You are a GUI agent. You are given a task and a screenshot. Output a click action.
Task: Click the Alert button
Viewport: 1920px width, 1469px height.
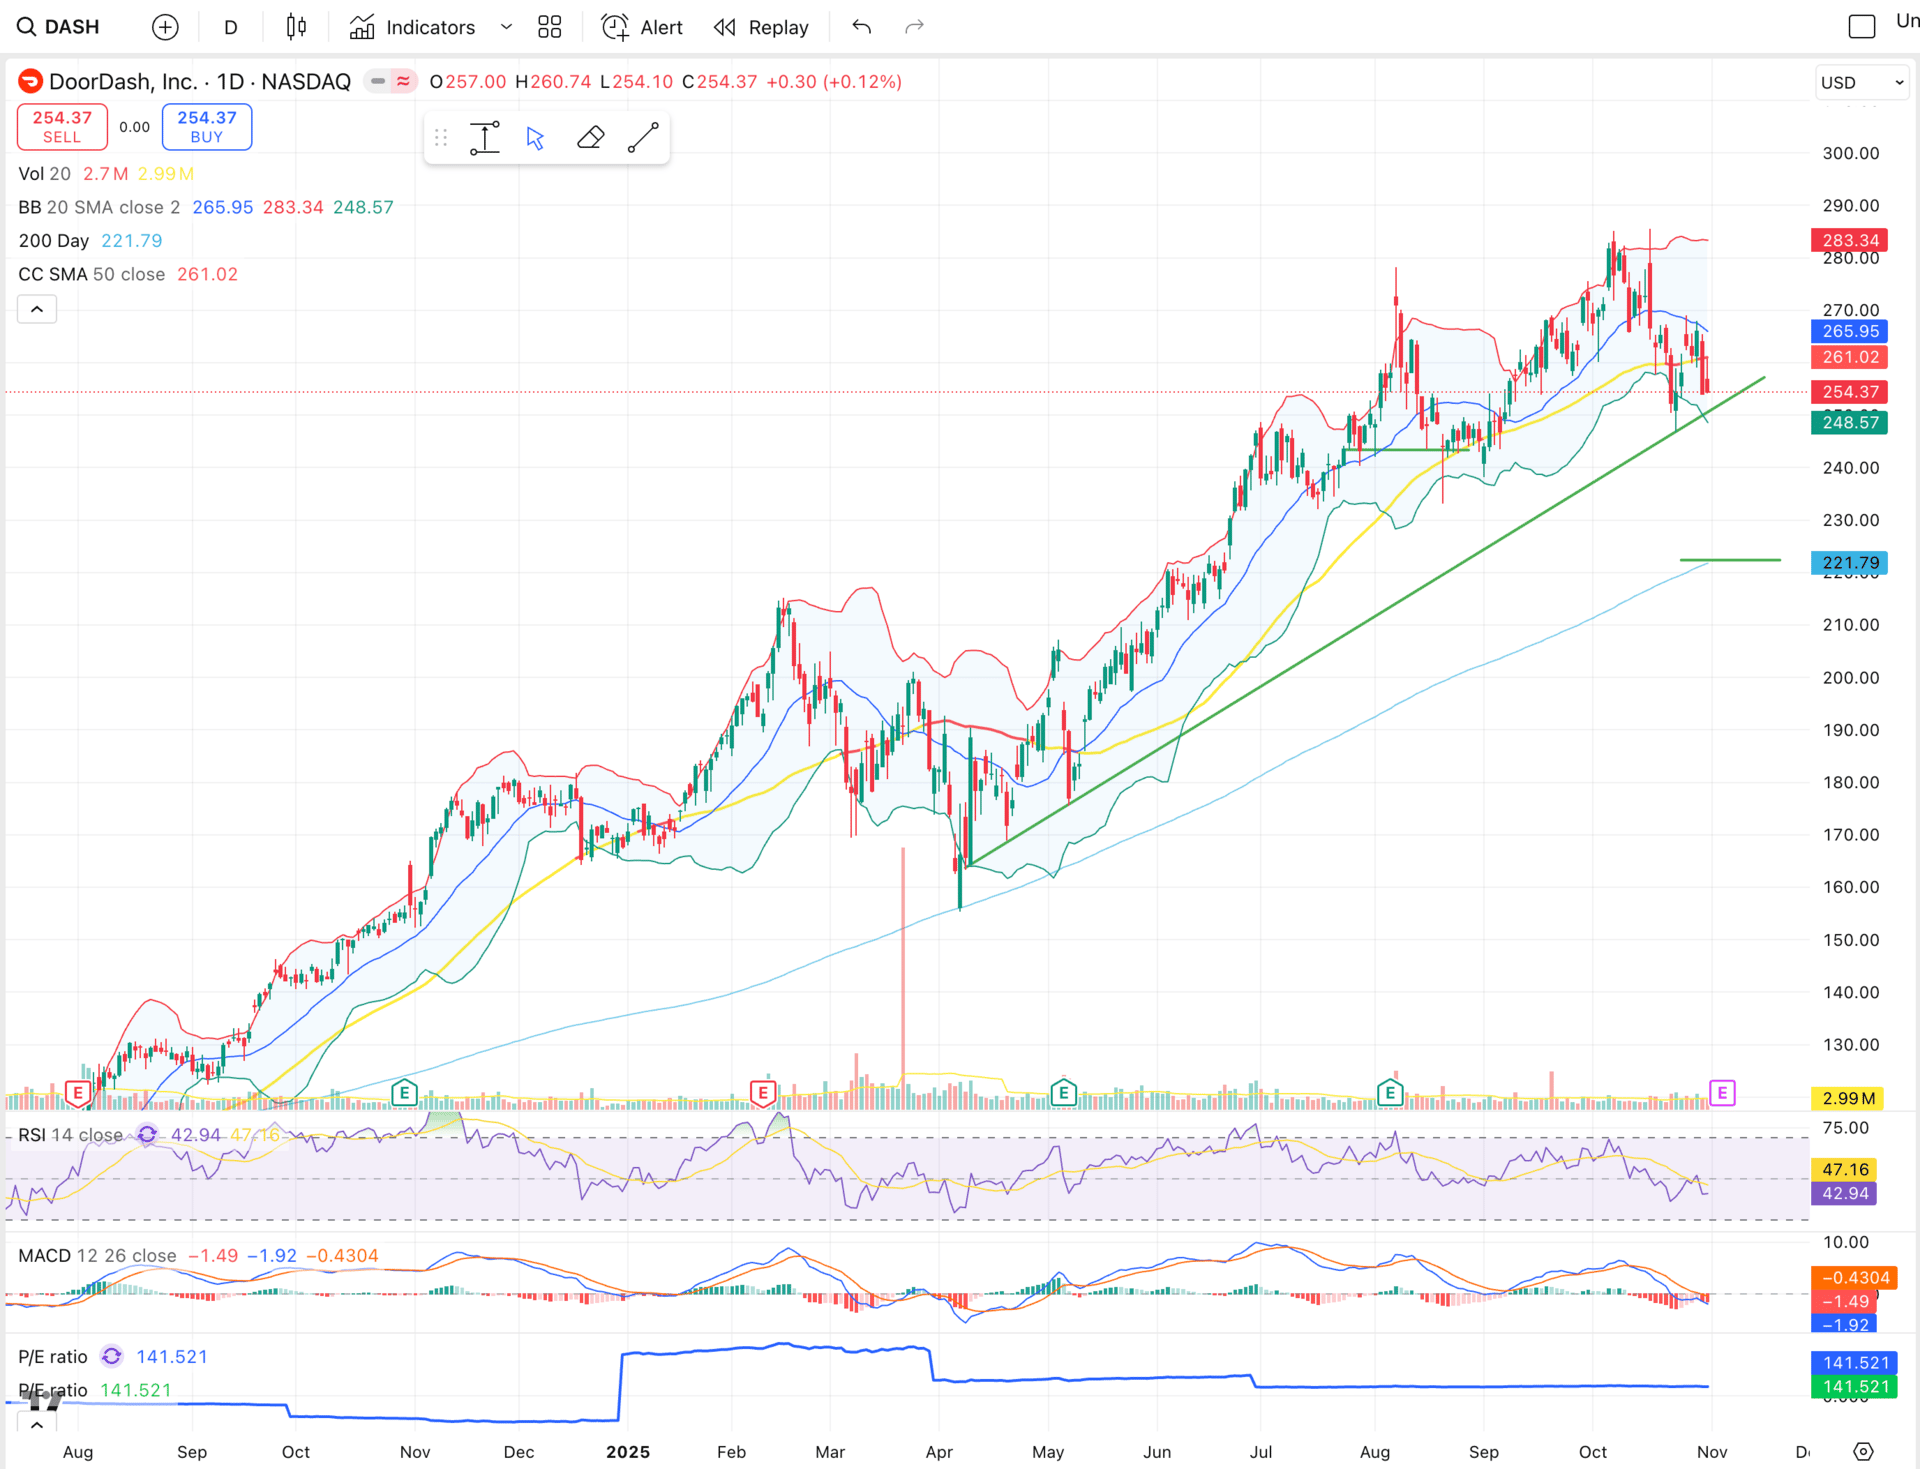[642, 27]
